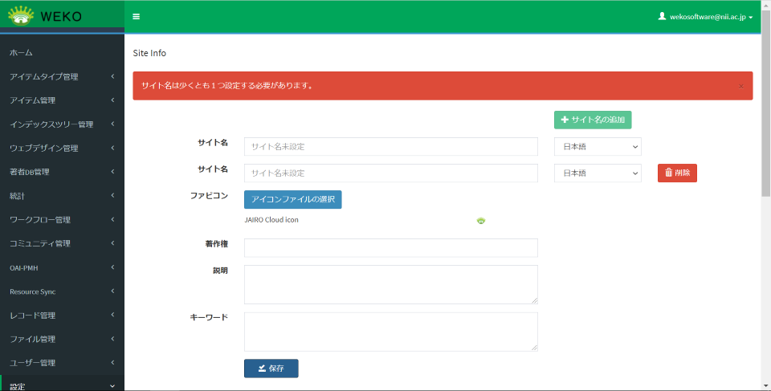Click the red 削除 delete button
The image size is (771, 391).
click(x=677, y=173)
